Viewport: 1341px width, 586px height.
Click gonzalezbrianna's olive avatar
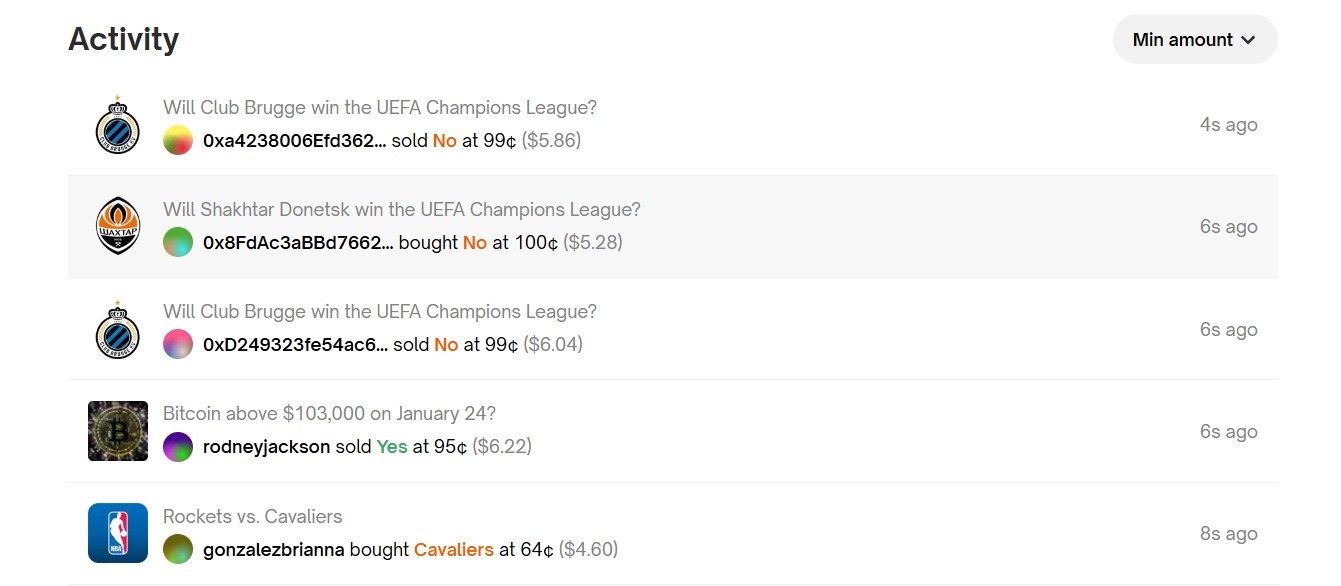click(178, 550)
